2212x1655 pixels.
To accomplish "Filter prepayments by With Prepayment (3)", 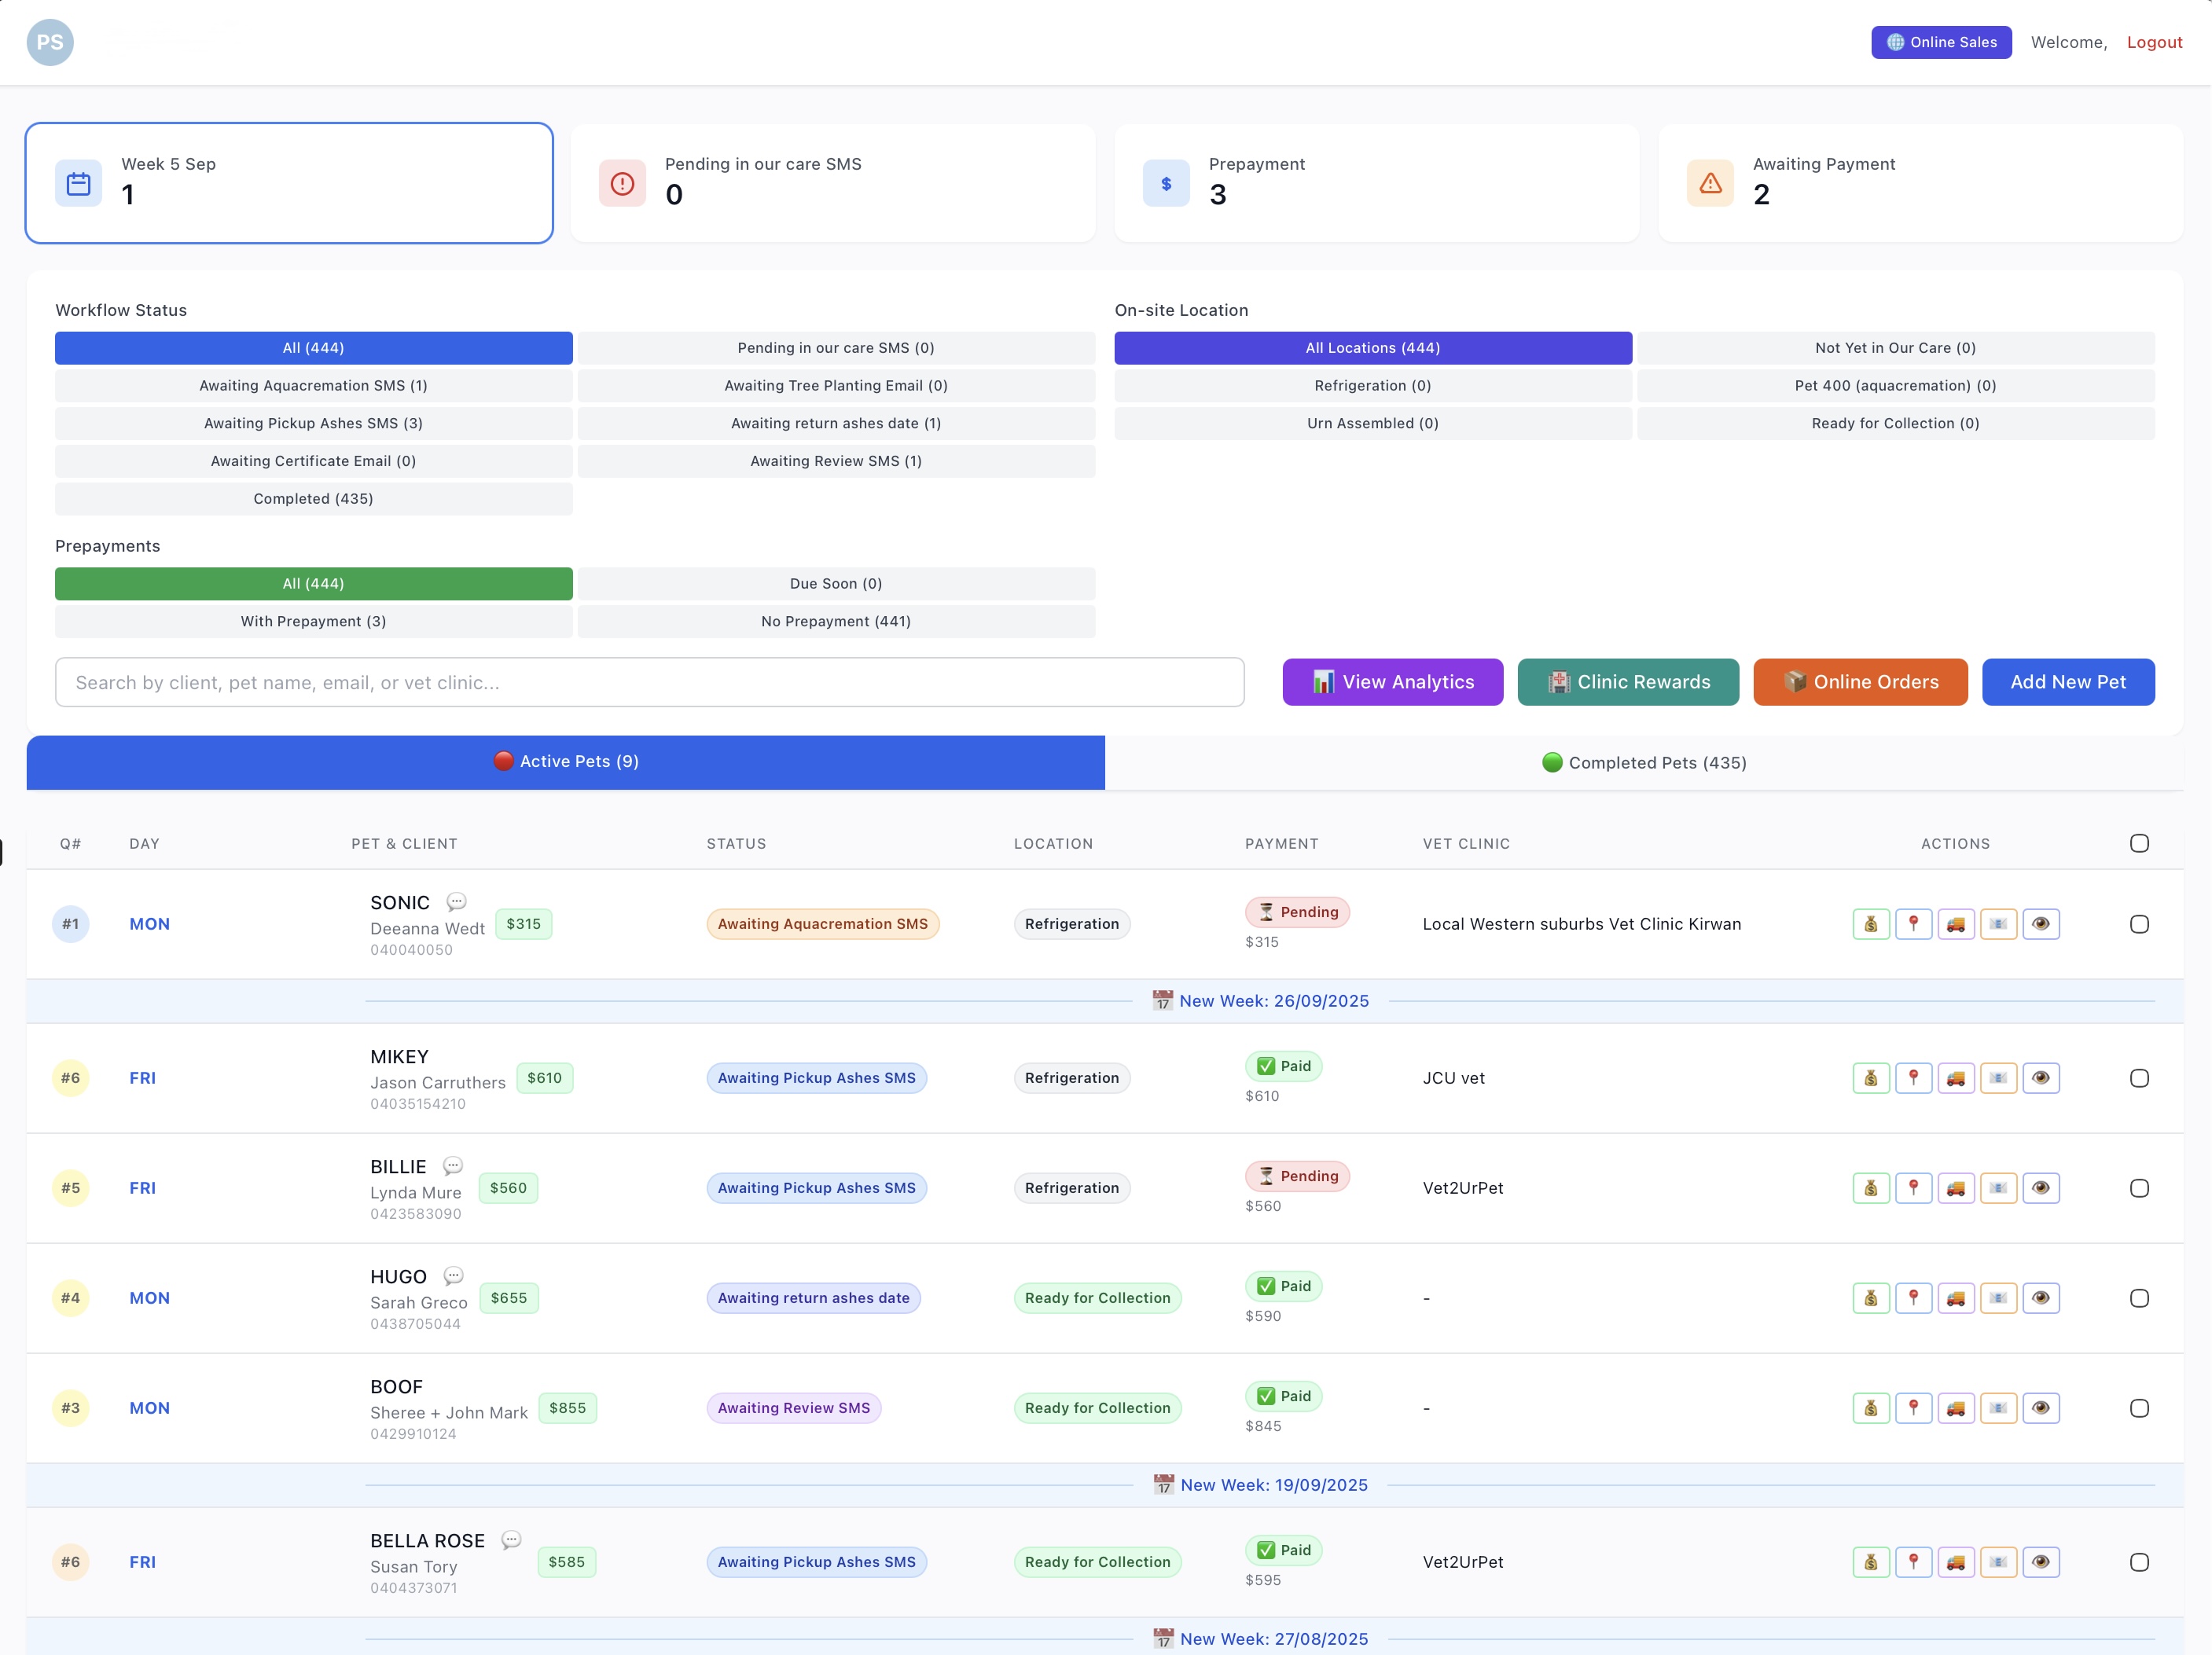I will pos(314,621).
